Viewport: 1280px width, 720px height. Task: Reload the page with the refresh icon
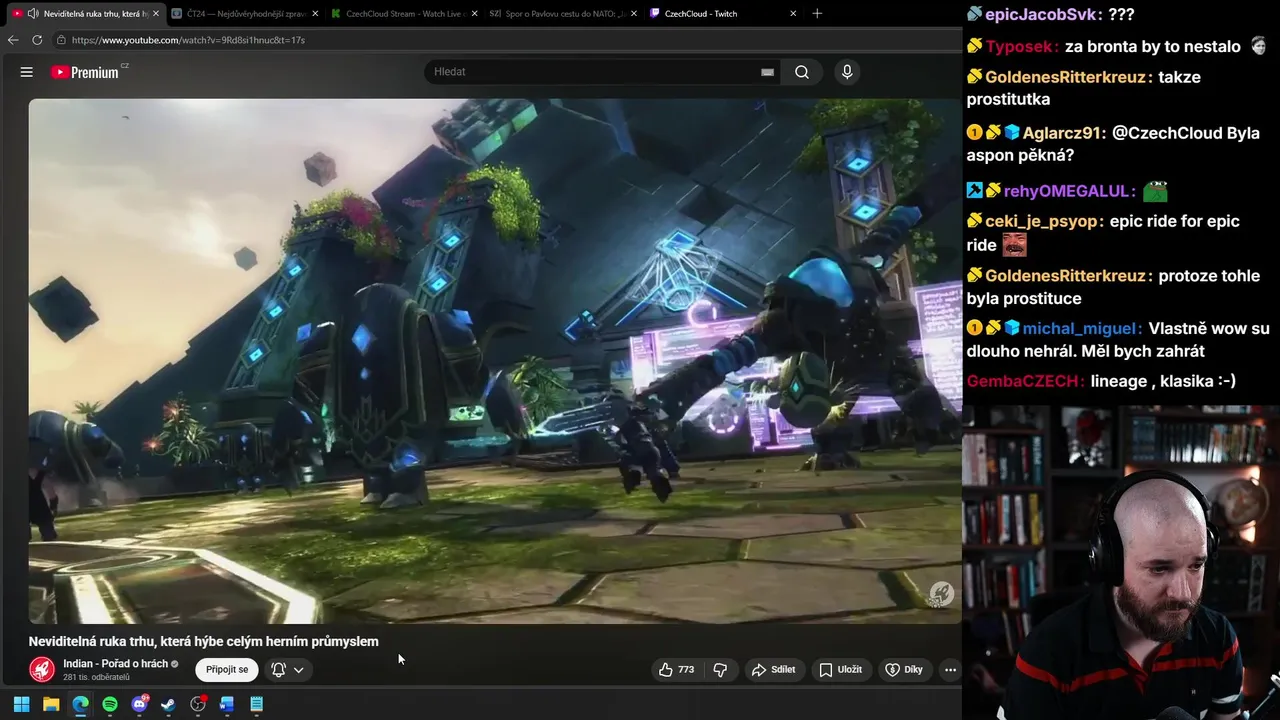[x=37, y=40]
